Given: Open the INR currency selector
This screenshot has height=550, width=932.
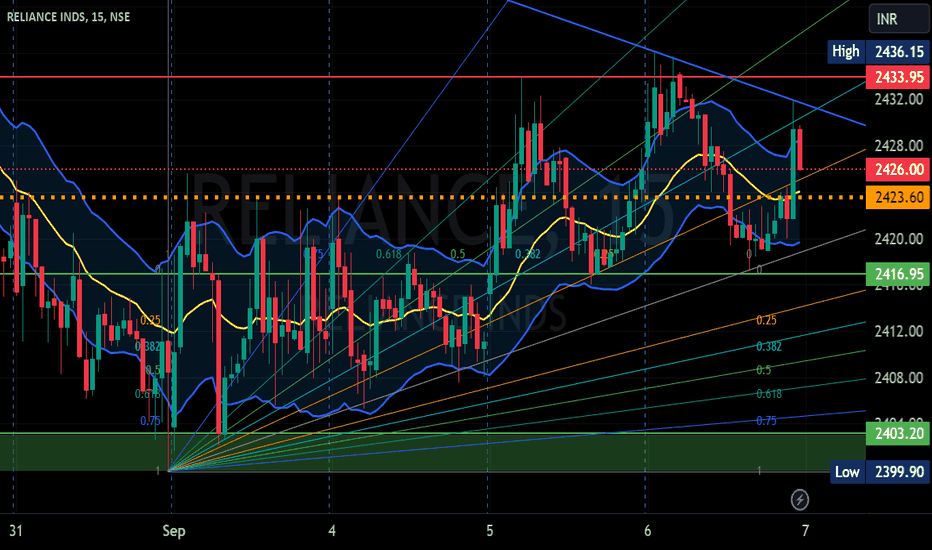Looking at the screenshot, I should (x=898, y=19).
